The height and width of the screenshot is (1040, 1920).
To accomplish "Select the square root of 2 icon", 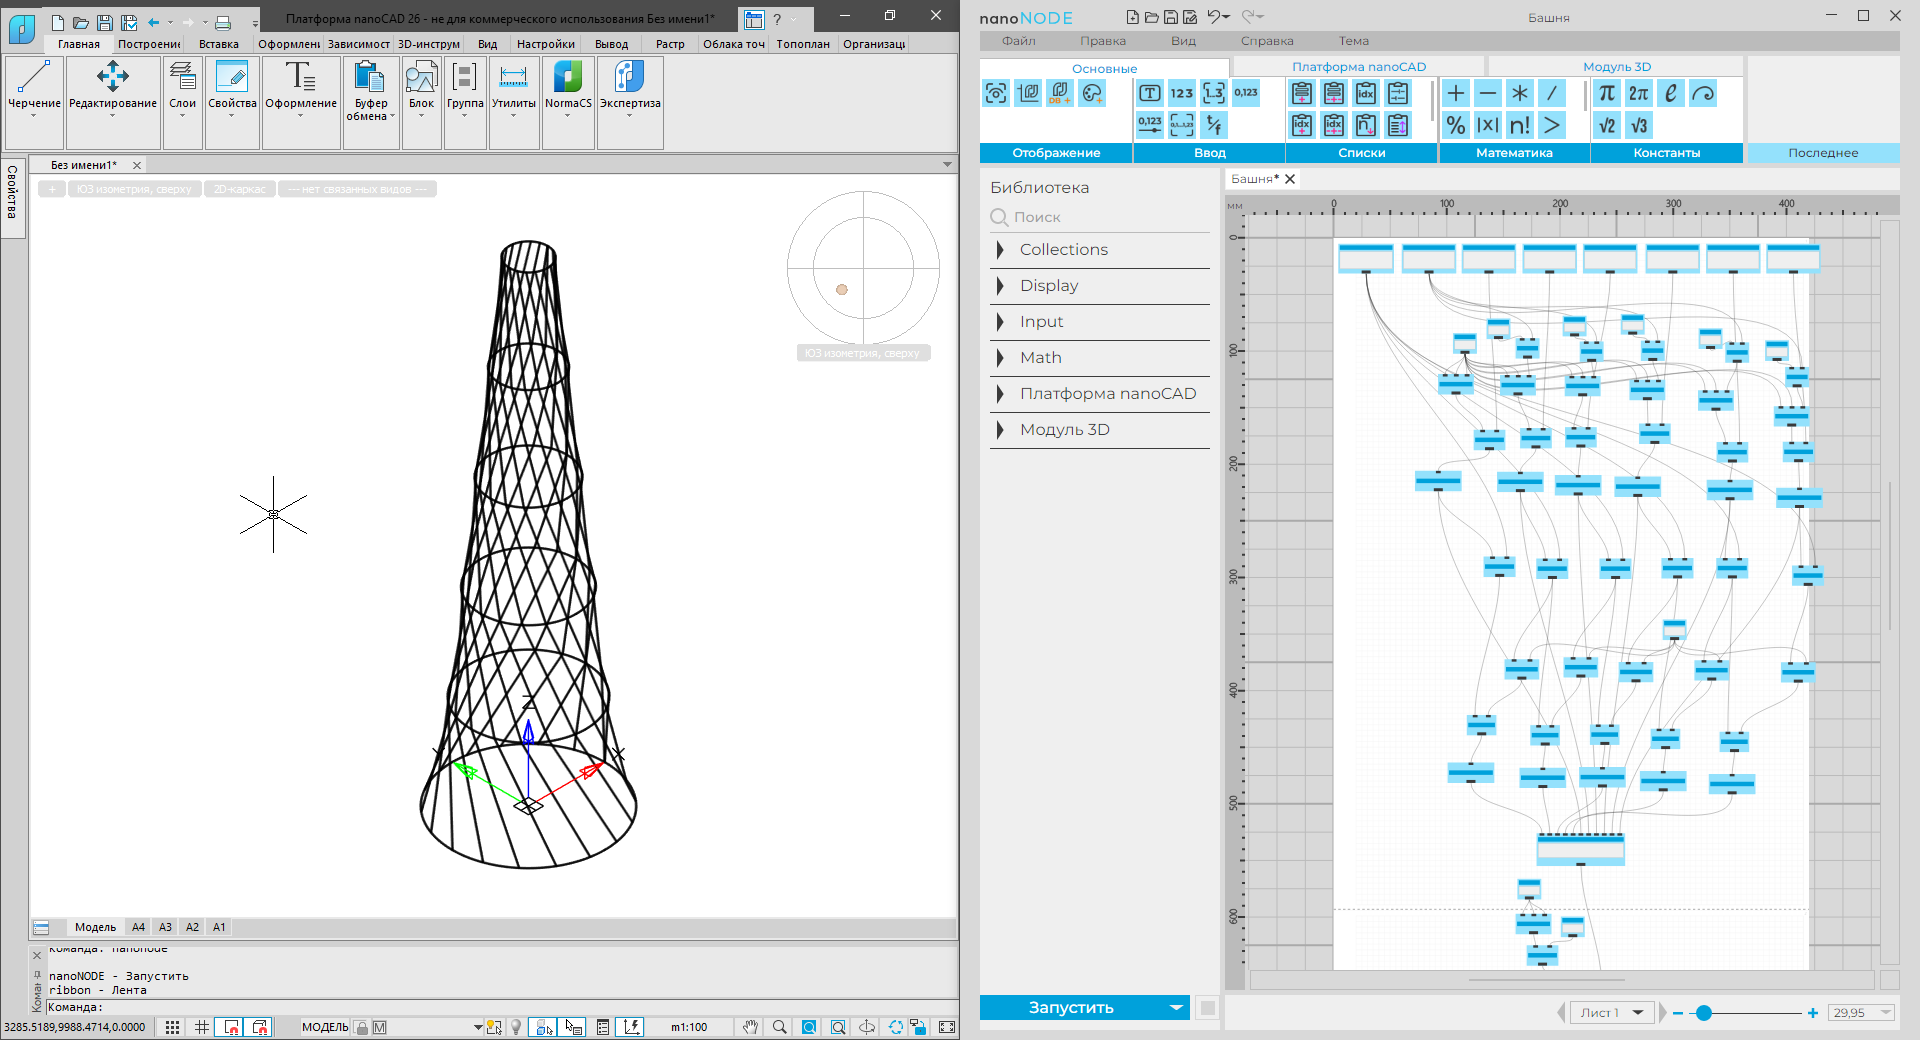I will (1606, 125).
